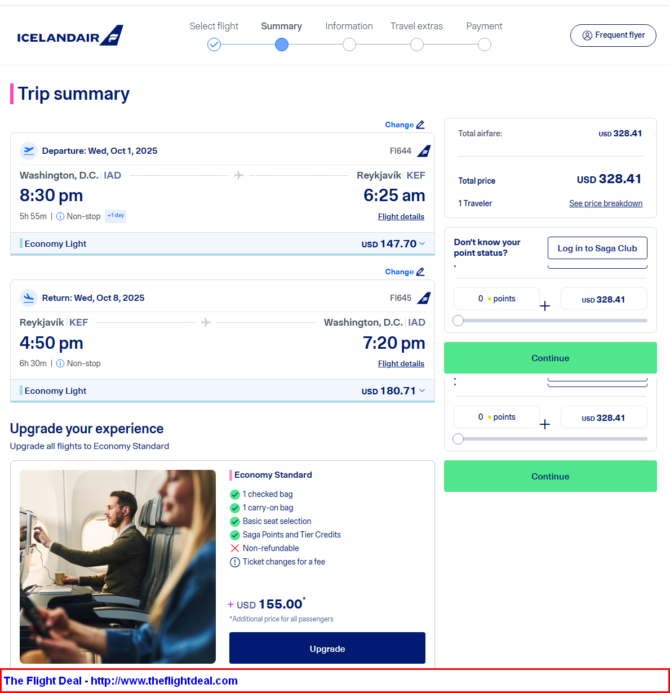
Task: Click the info icon beside the 6h 30m Non-stop label
Action: click(60, 363)
